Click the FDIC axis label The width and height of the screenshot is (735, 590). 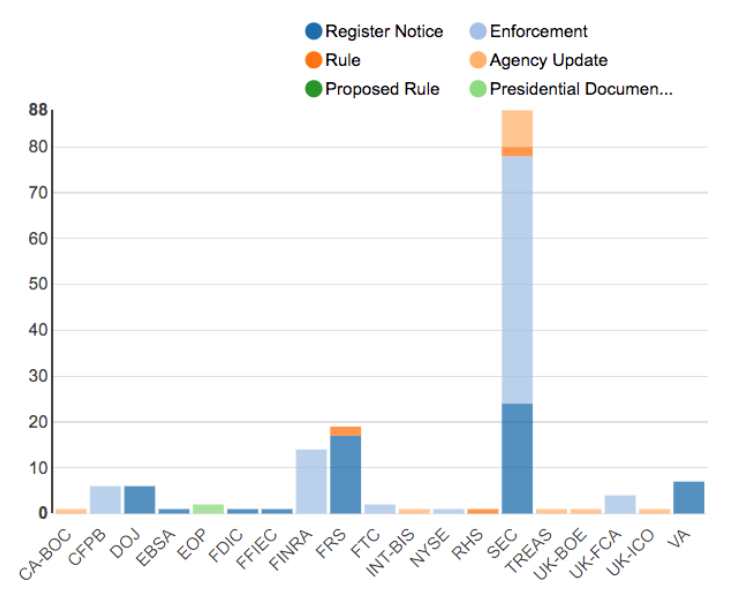(225, 545)
